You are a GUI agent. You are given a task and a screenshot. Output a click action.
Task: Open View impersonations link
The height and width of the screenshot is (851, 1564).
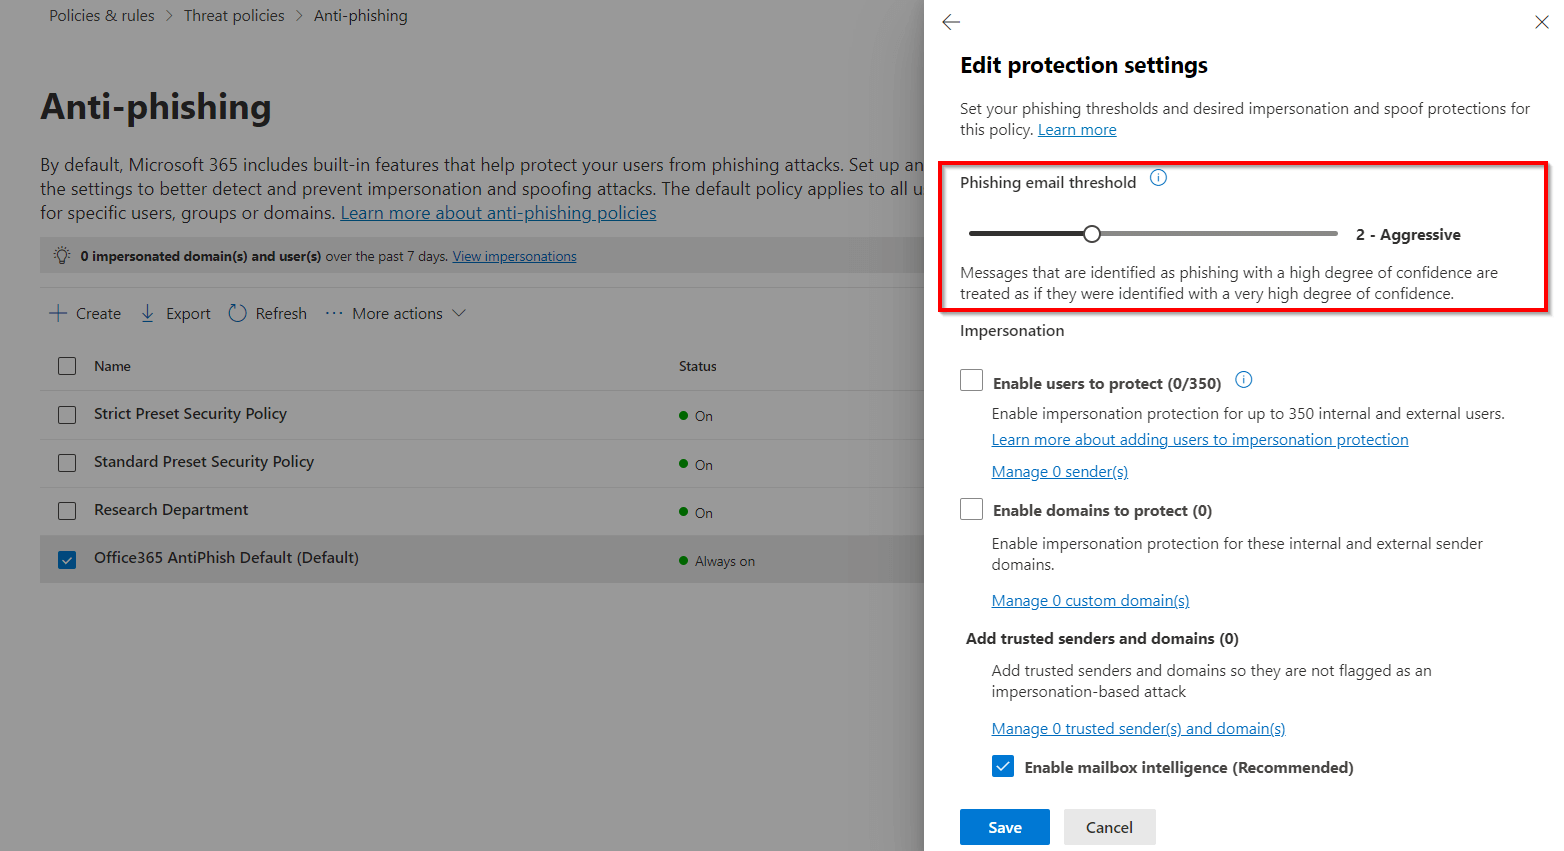(x=514, y=256)
